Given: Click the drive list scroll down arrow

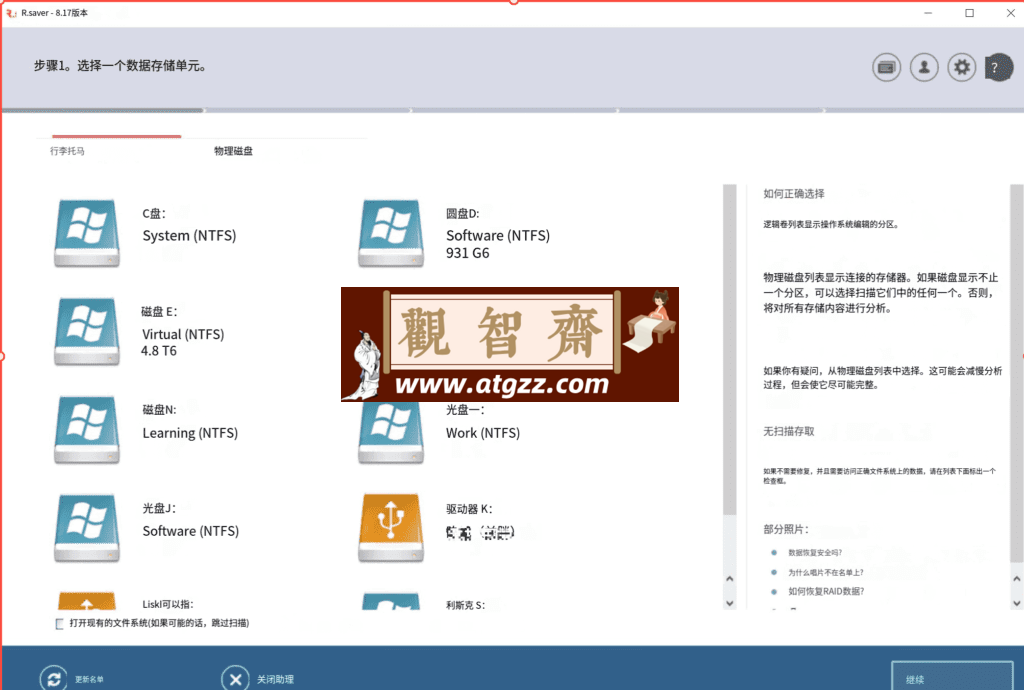Looking at the screenshot, I should (729, 603).
